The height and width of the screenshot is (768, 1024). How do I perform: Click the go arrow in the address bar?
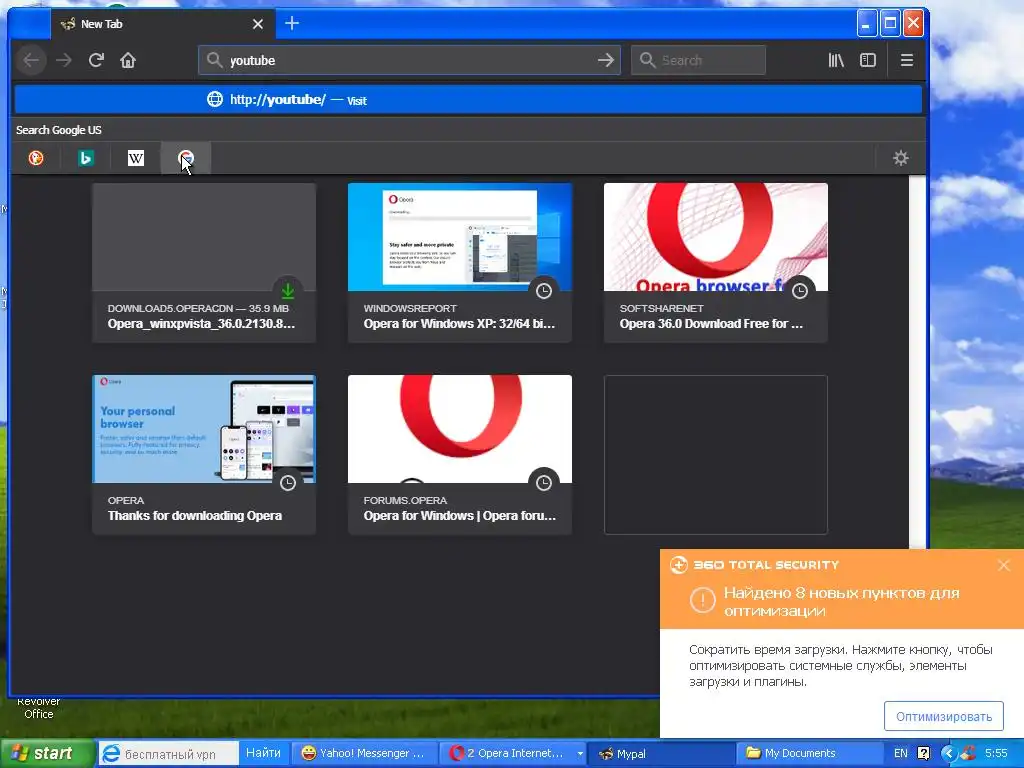pyautogui.click(x=606, y=60)
